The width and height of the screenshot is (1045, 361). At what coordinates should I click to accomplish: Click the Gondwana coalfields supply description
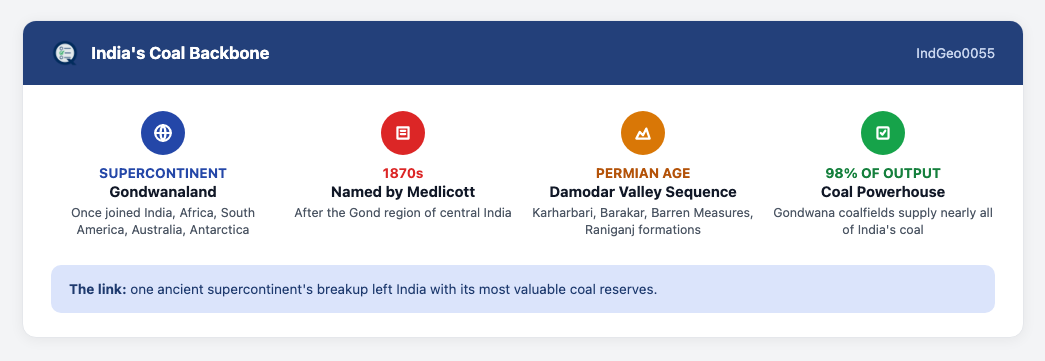click(882, 221)
